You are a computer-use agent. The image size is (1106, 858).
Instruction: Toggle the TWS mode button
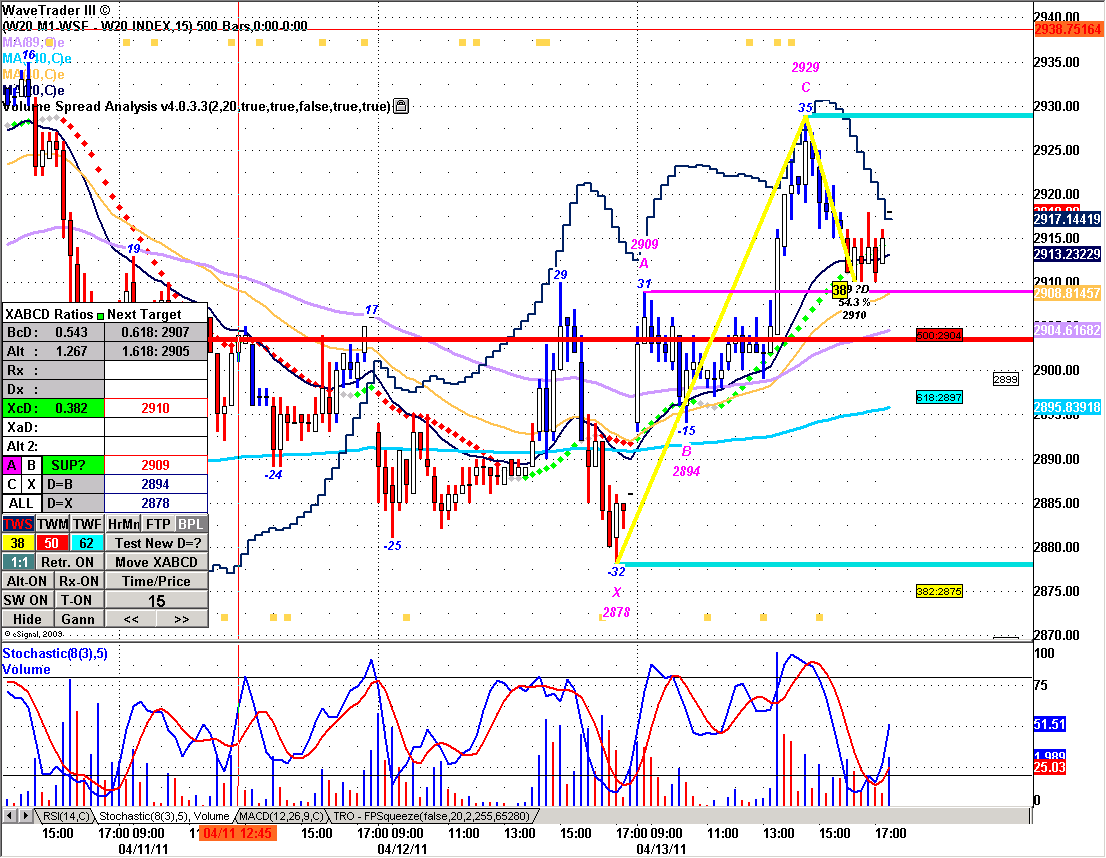coord(18,524)
